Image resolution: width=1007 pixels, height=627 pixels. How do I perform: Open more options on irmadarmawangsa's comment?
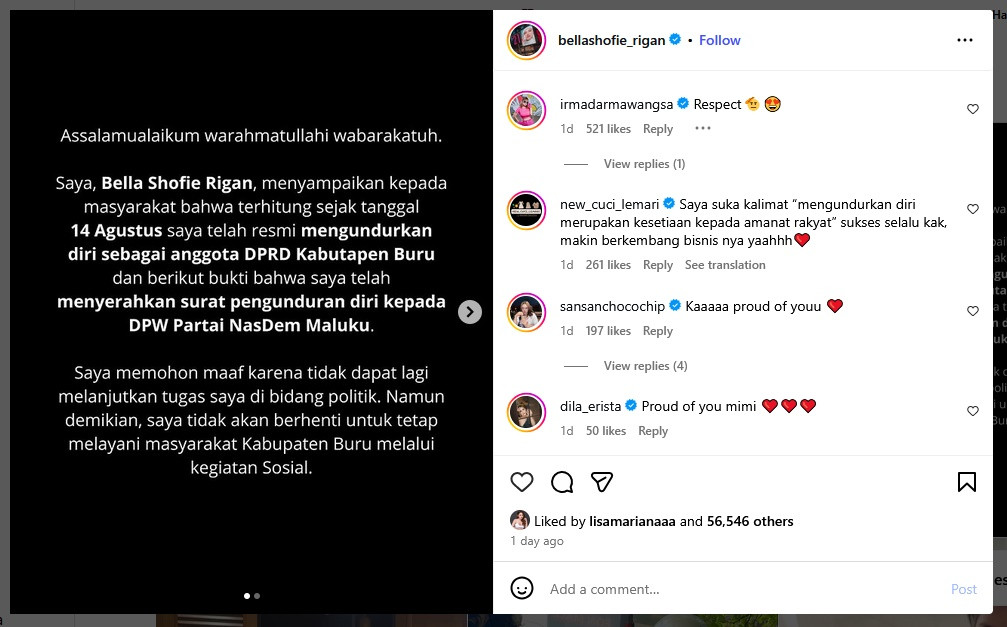pyautogui.click(x=703, y=128)
